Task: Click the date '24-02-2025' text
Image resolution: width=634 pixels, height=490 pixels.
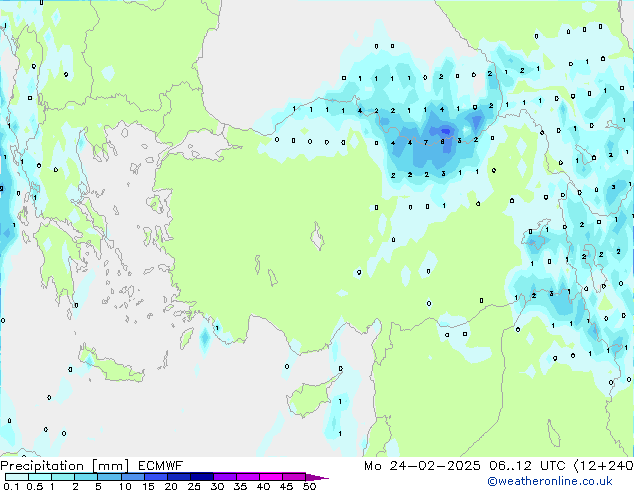Action: pos(435,466)
